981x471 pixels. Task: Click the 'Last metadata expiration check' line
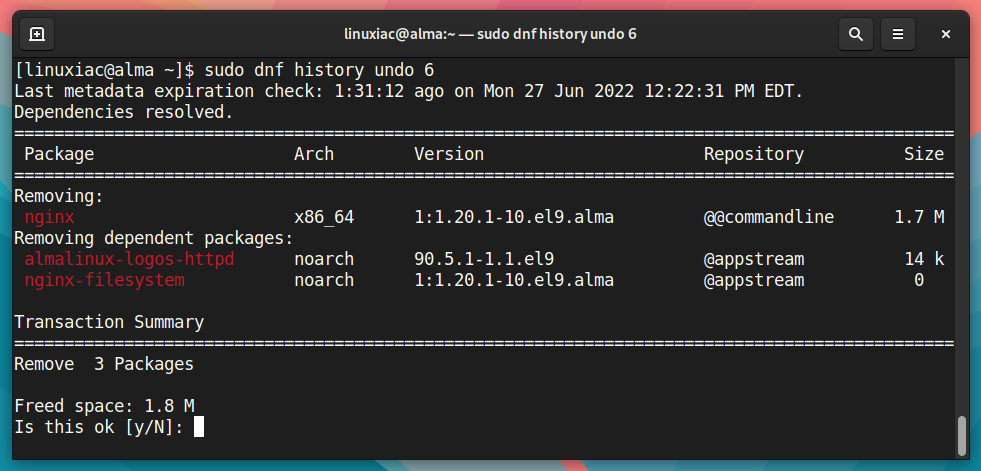[x=409, y=91]
